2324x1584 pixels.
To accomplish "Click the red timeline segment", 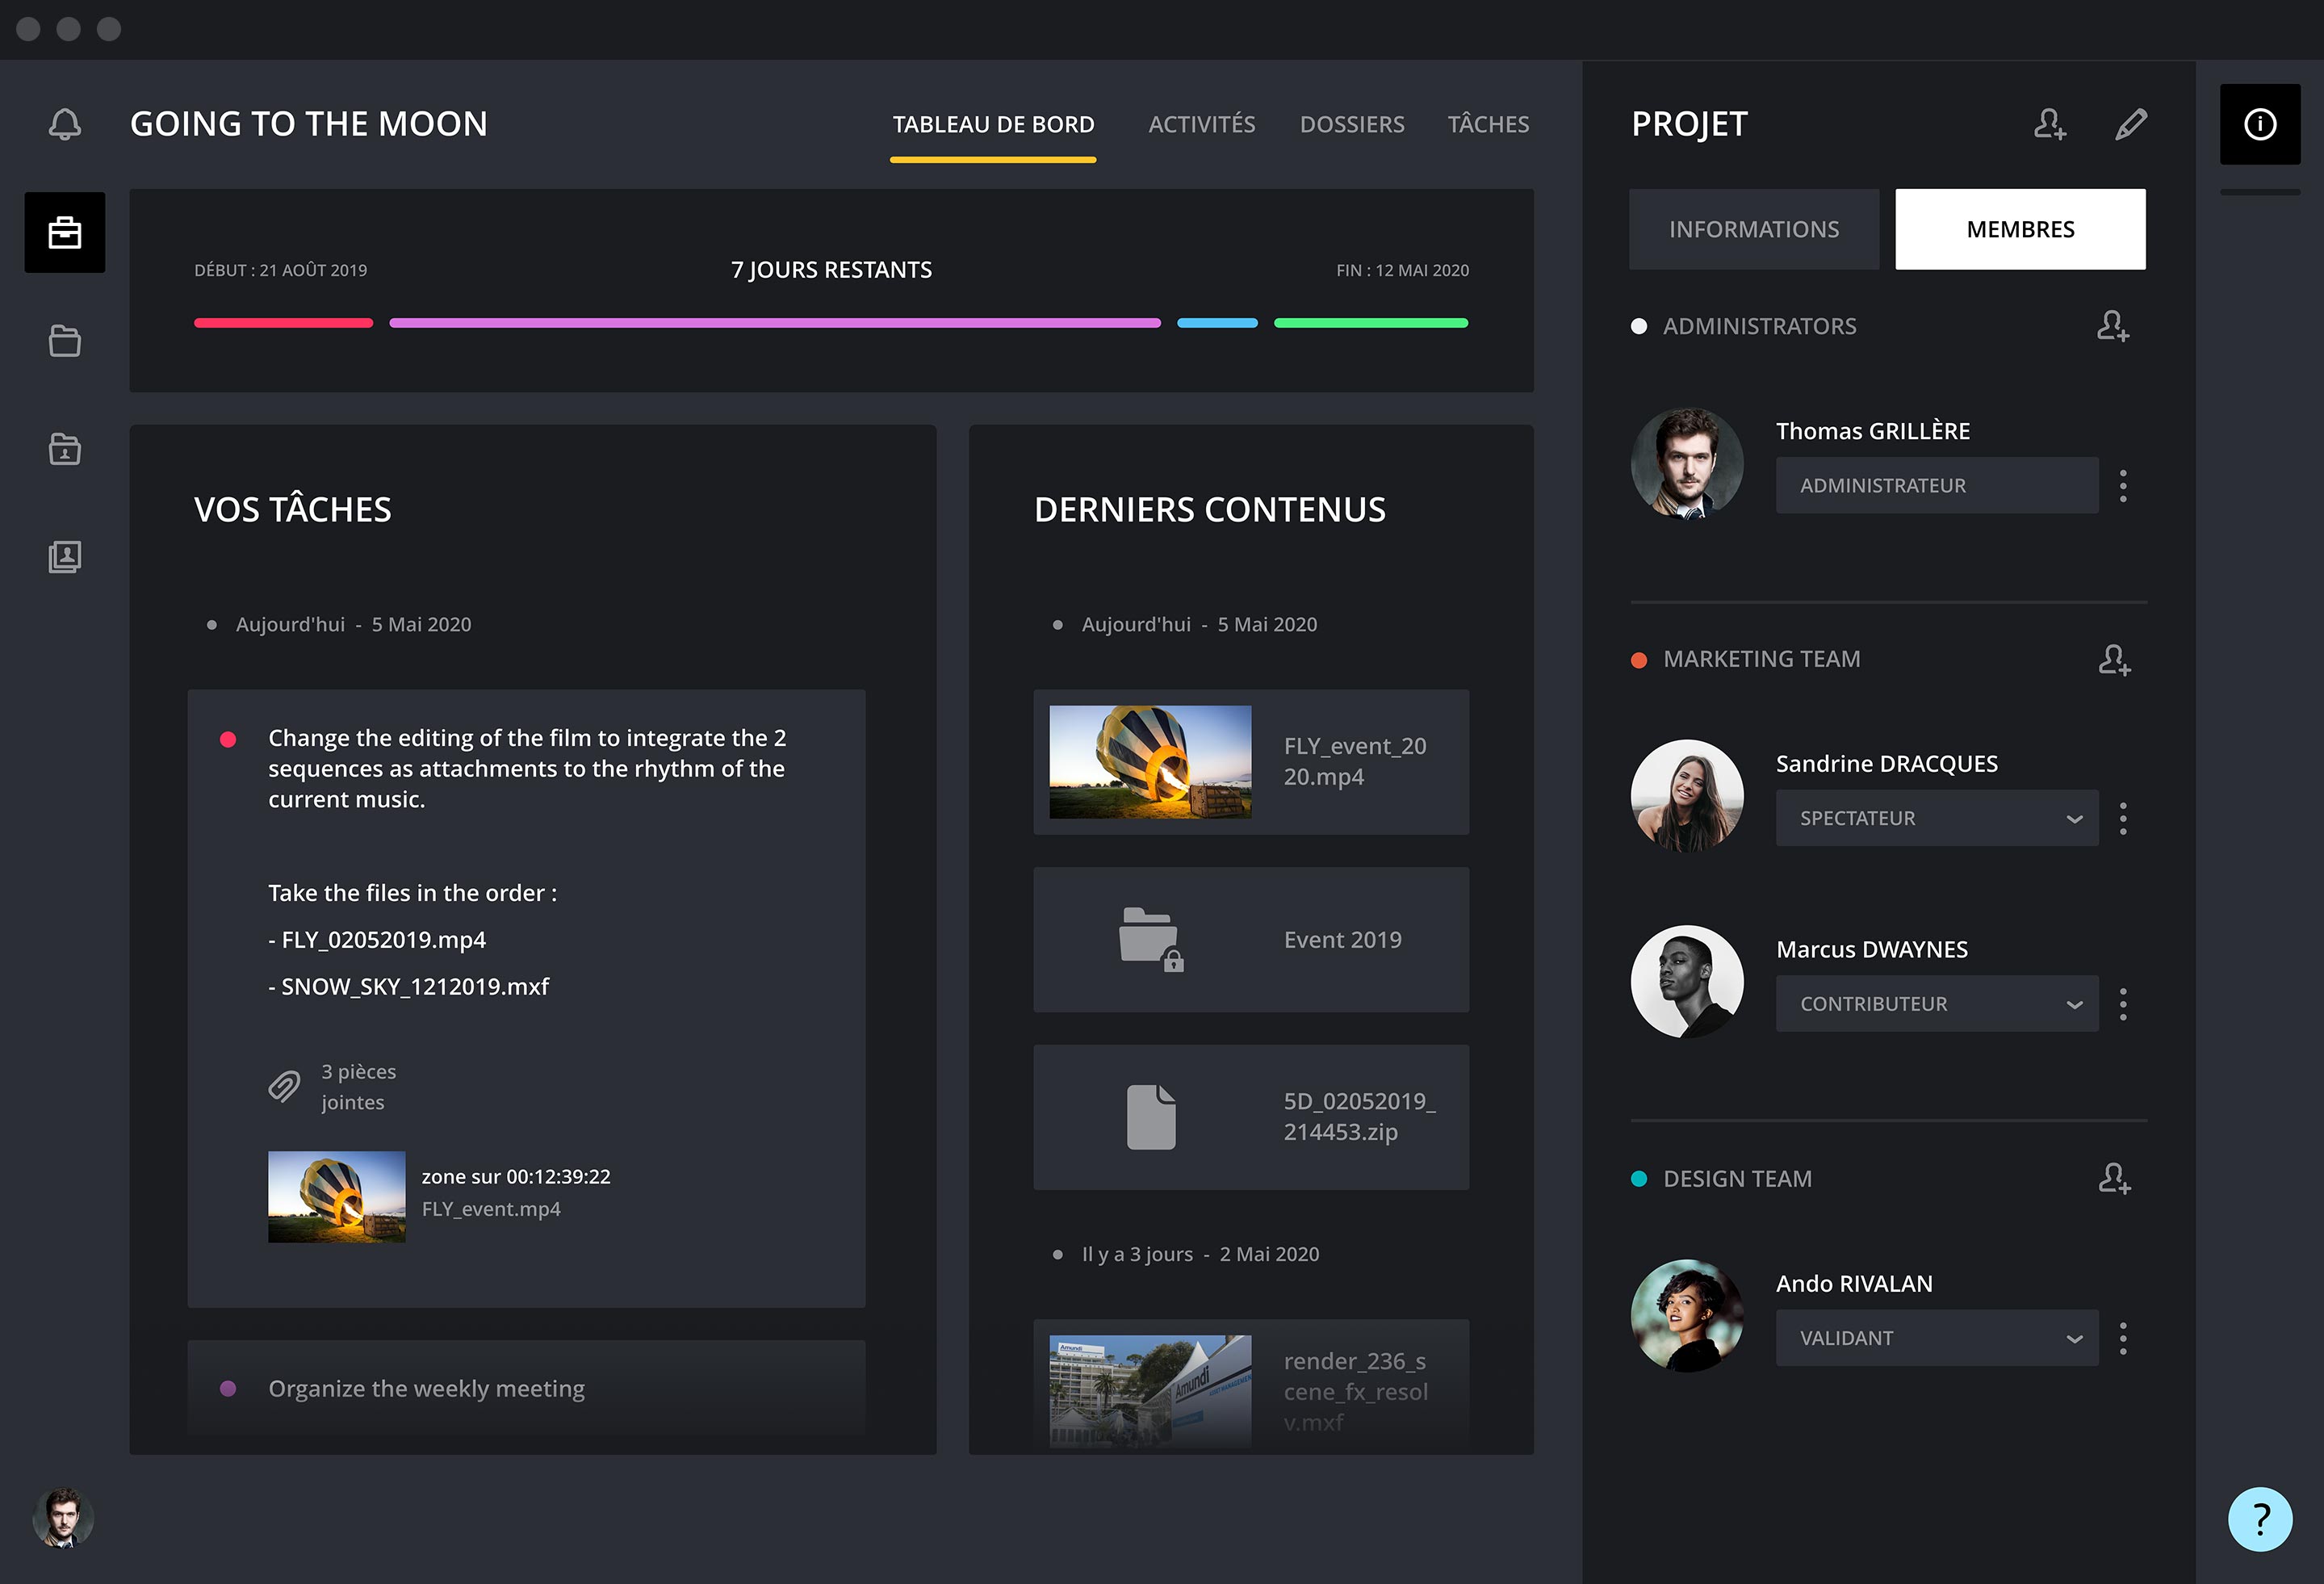I will click(283, 323).
